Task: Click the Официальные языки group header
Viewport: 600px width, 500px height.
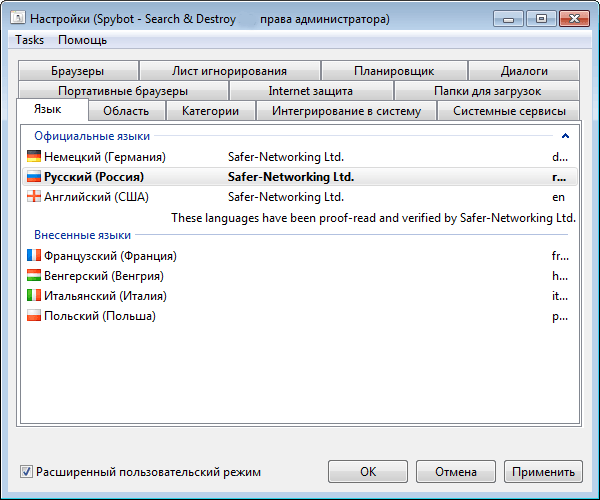Action: tap(92, 136)
